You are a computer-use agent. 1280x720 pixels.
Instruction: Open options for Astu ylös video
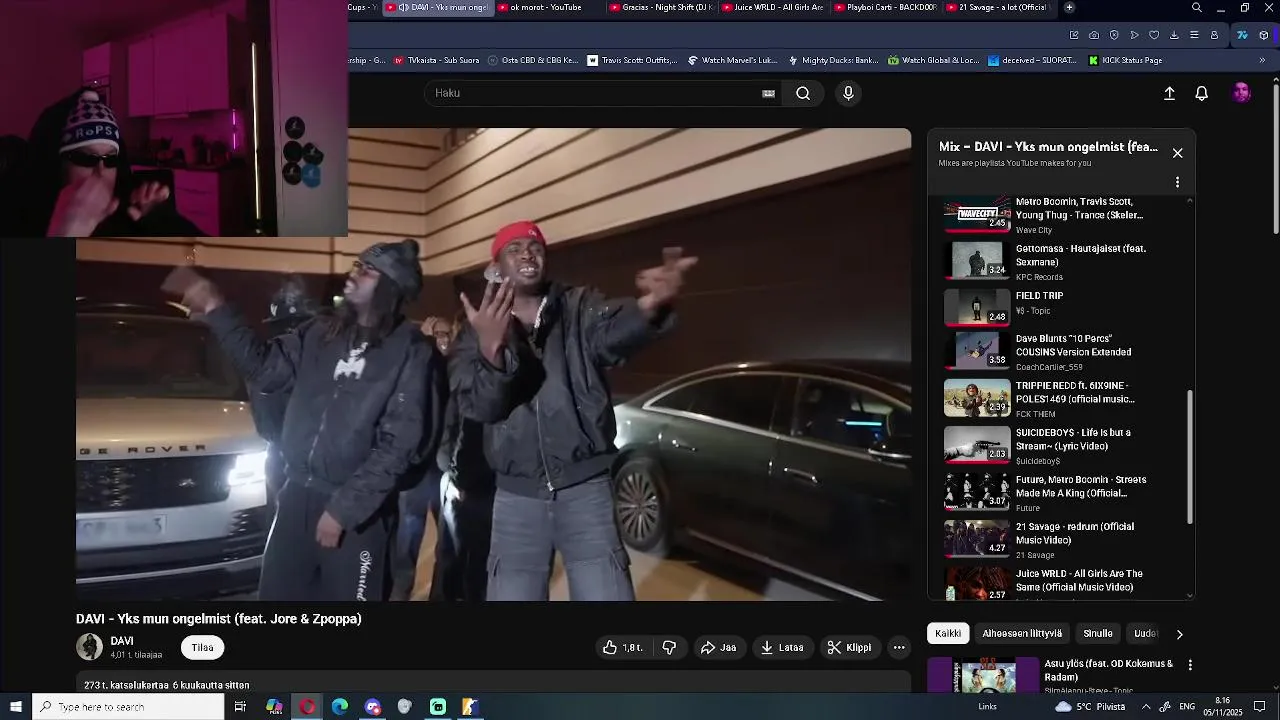(1190, 665)
